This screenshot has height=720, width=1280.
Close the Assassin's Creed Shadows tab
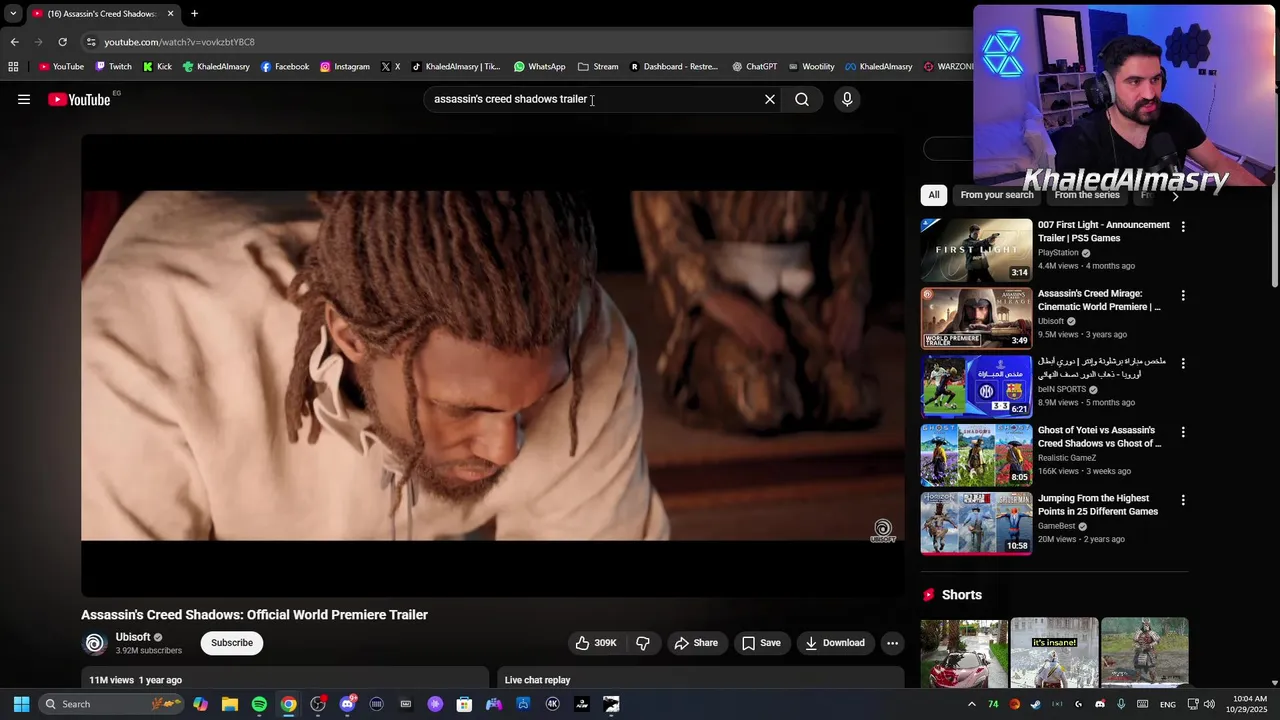point(170,14)
